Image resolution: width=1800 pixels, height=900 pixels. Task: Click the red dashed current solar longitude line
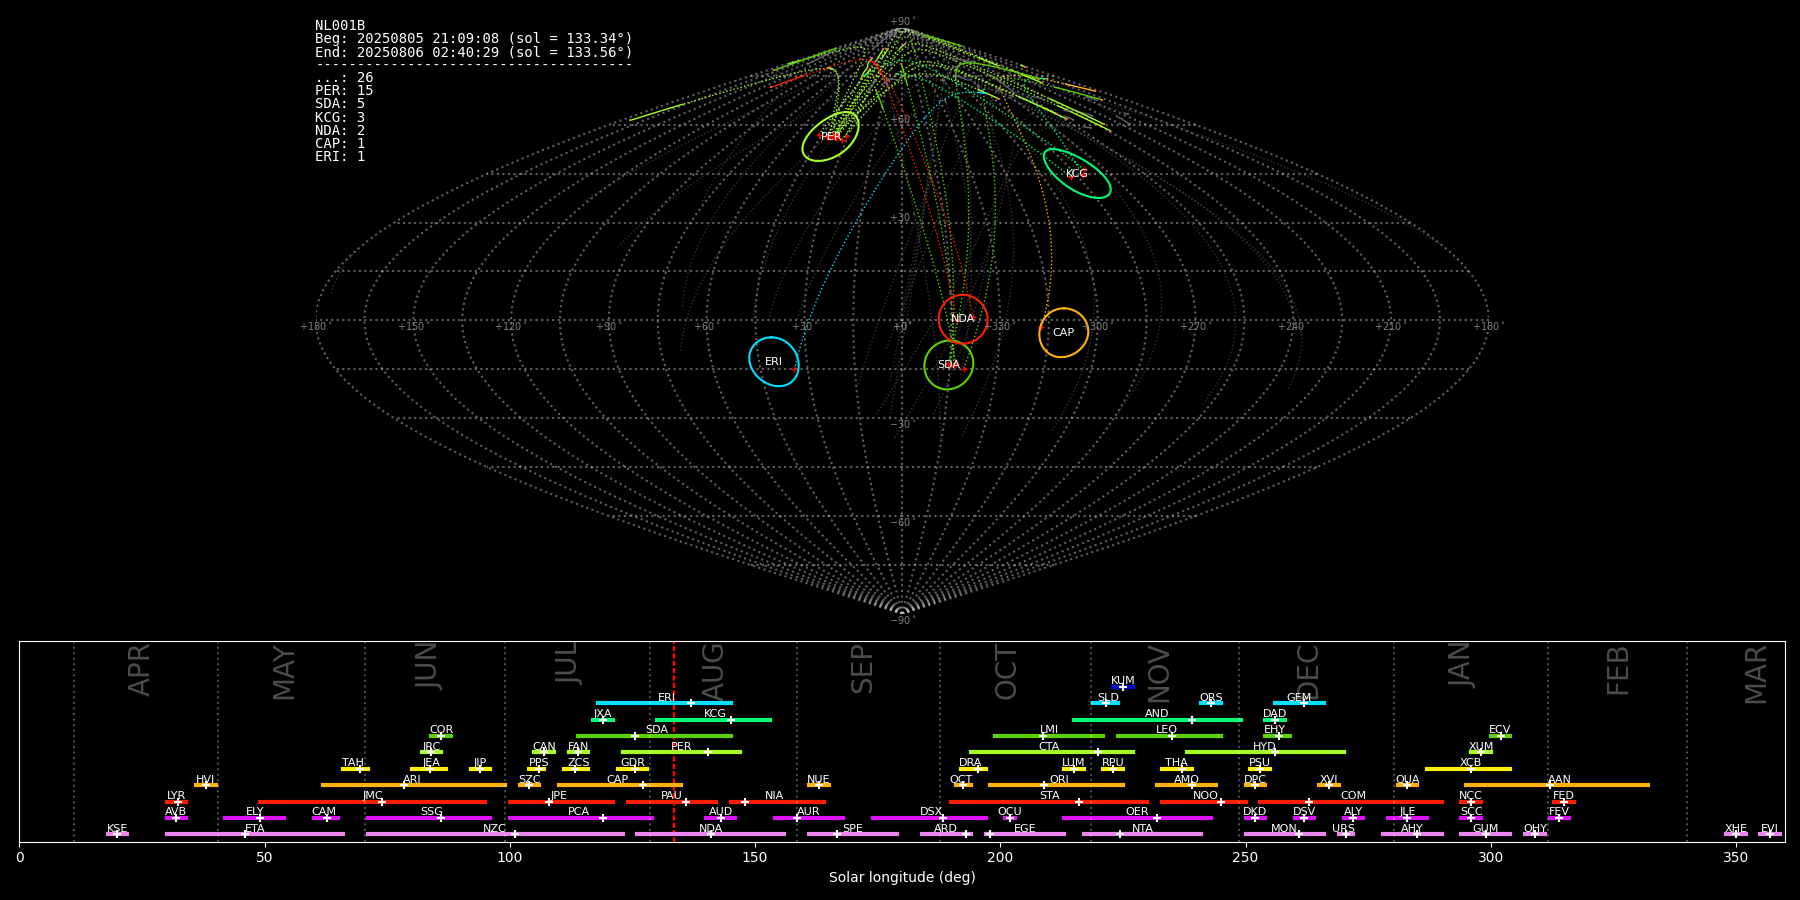(x=674, y=741)
